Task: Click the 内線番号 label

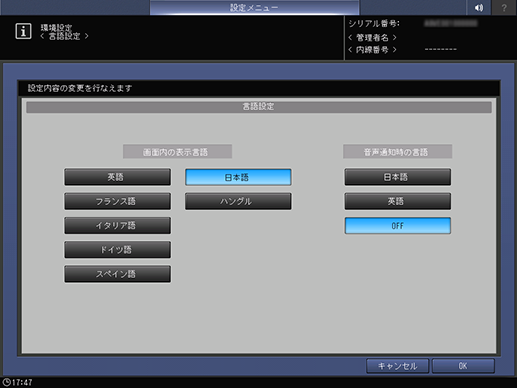Action: [x=372, y=50]
